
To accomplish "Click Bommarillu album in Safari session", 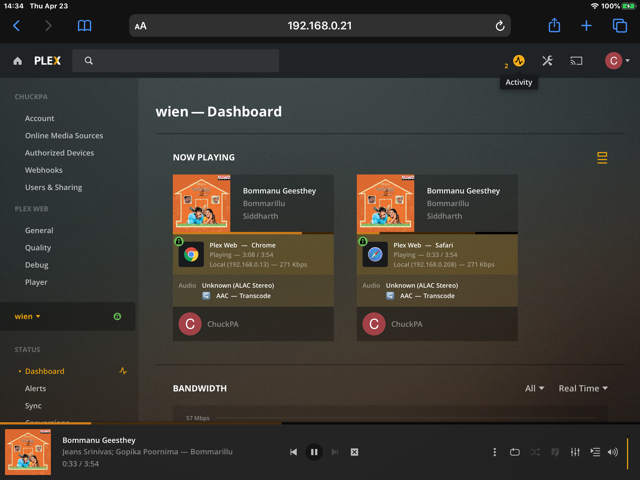I will [x=448, y=203].
